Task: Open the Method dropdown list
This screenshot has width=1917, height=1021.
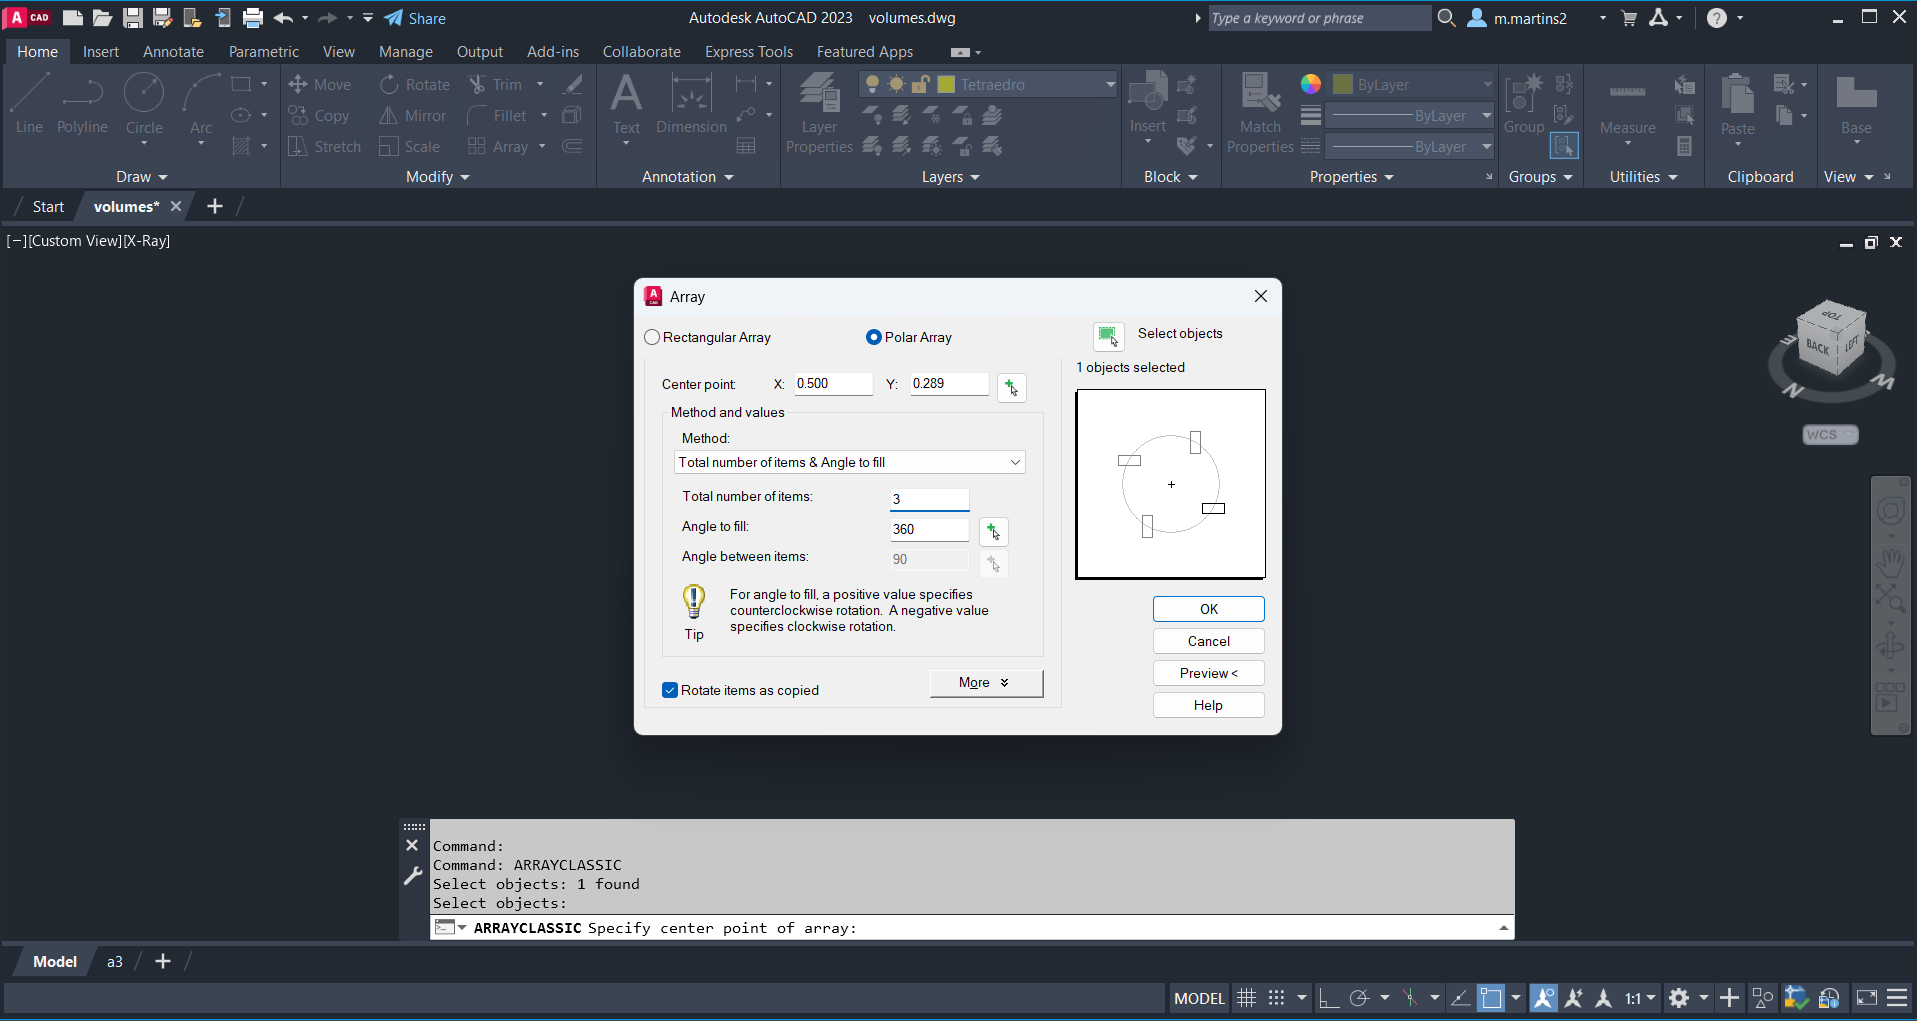Action: 849,462
